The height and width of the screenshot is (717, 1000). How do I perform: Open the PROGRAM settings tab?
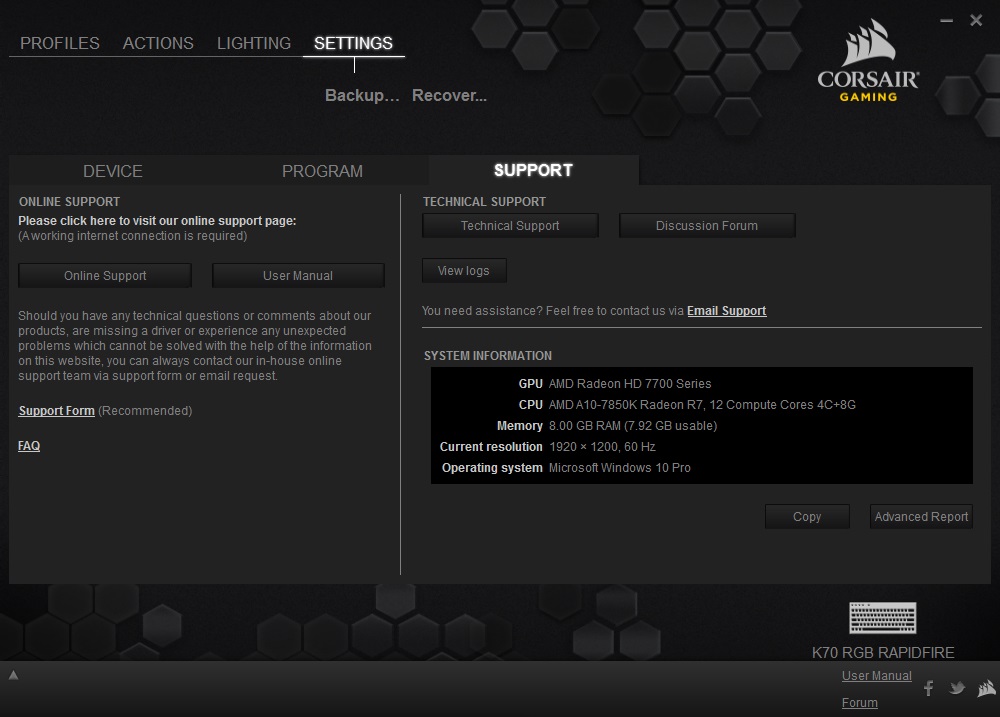coord(322,171)
